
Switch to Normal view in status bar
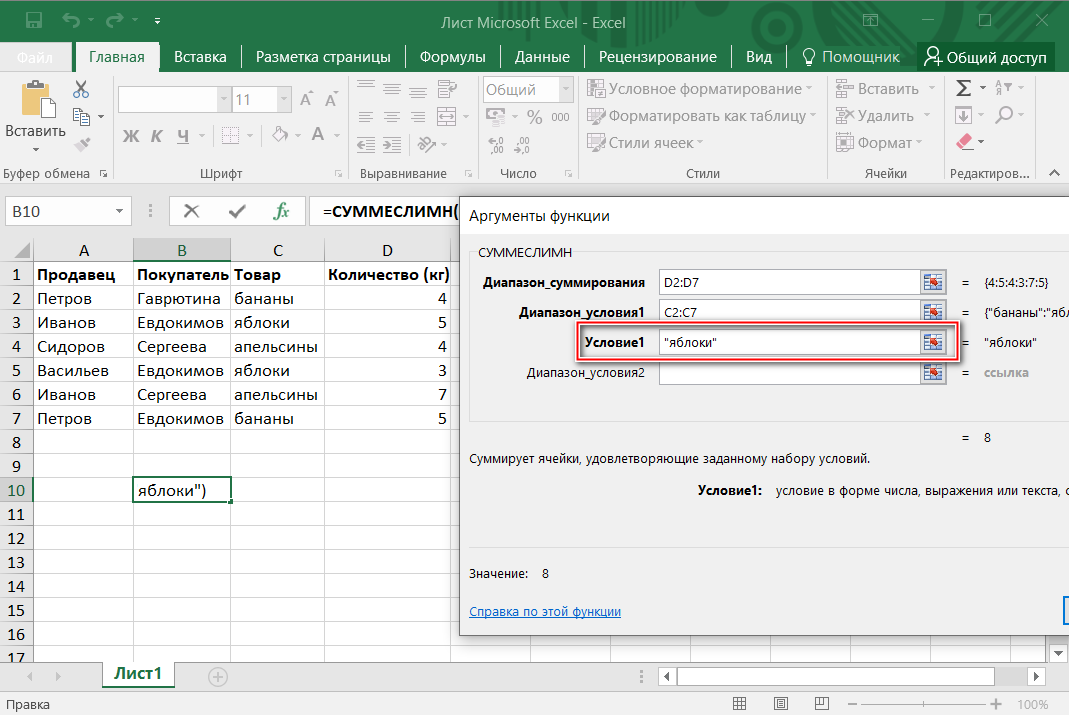(x=739, y=703)
